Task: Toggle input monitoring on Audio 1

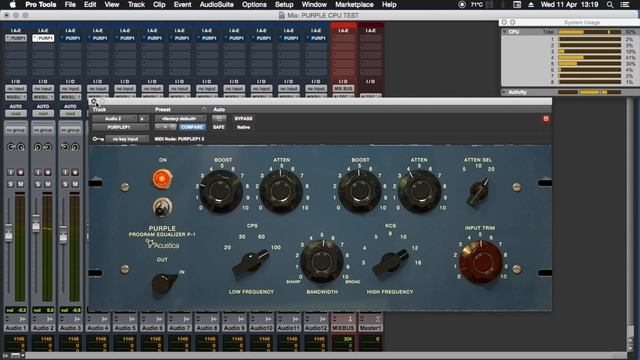Action: [x=11, y=173]
